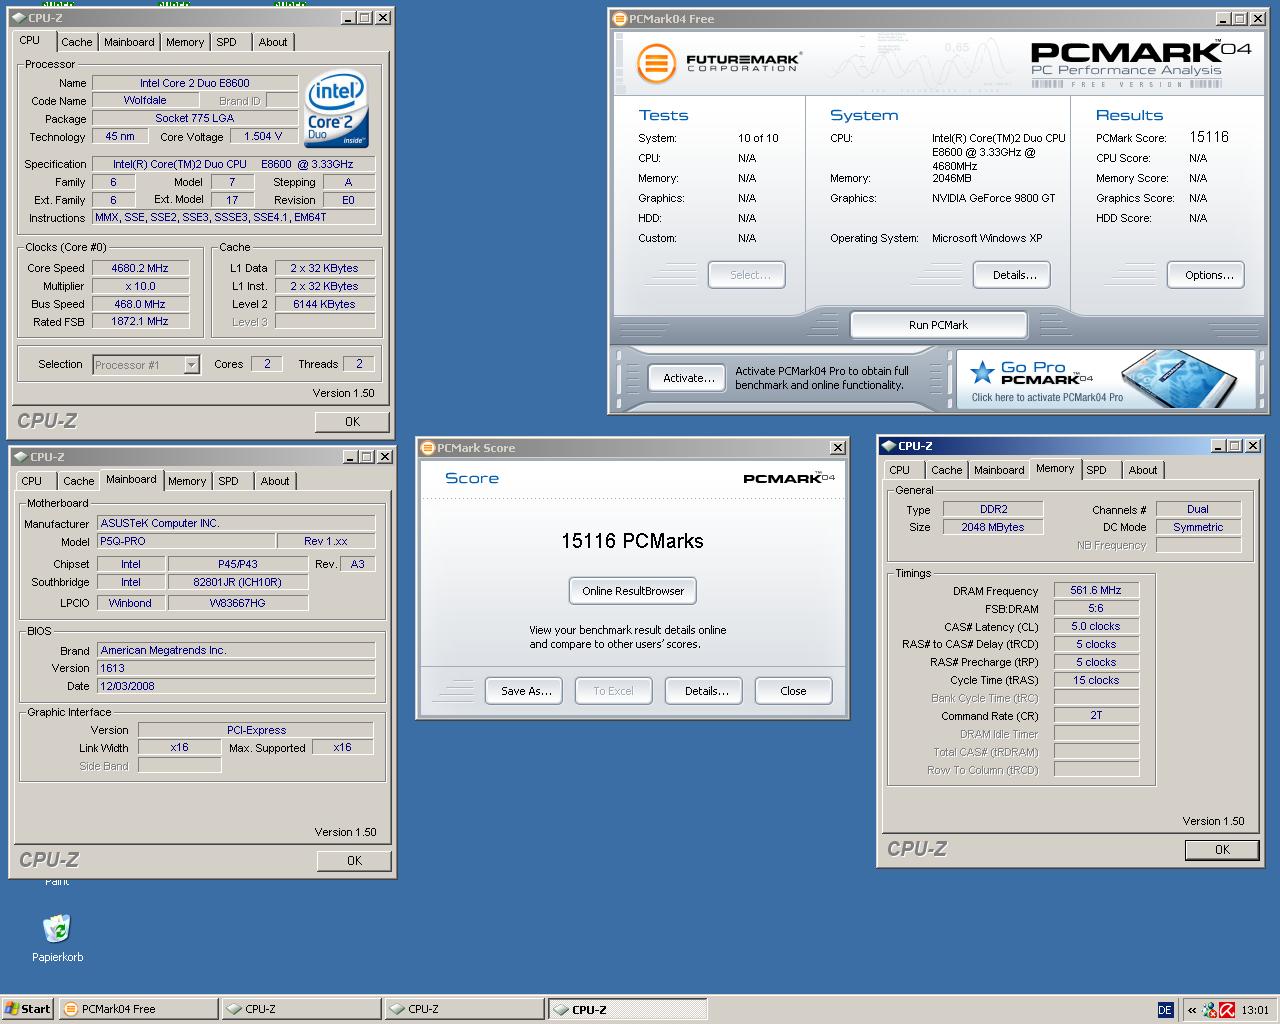Click the BIOS Date value 12/03/2008
The image size is (1280, 1024).
(236, 686)
